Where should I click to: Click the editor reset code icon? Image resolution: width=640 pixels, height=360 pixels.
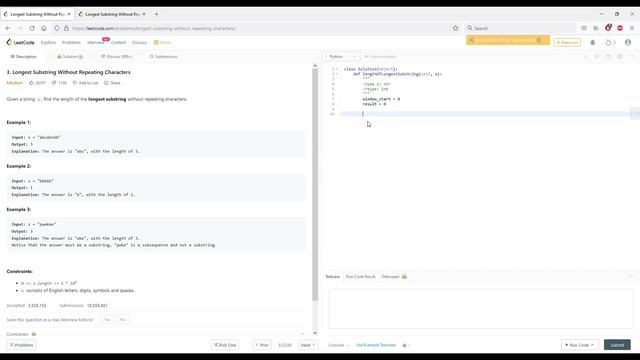pos(608,57)
